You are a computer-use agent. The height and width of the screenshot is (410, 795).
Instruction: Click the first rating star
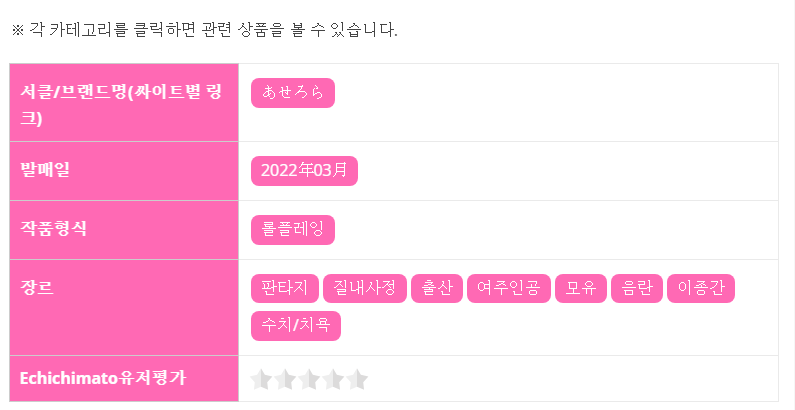[262, 380]
